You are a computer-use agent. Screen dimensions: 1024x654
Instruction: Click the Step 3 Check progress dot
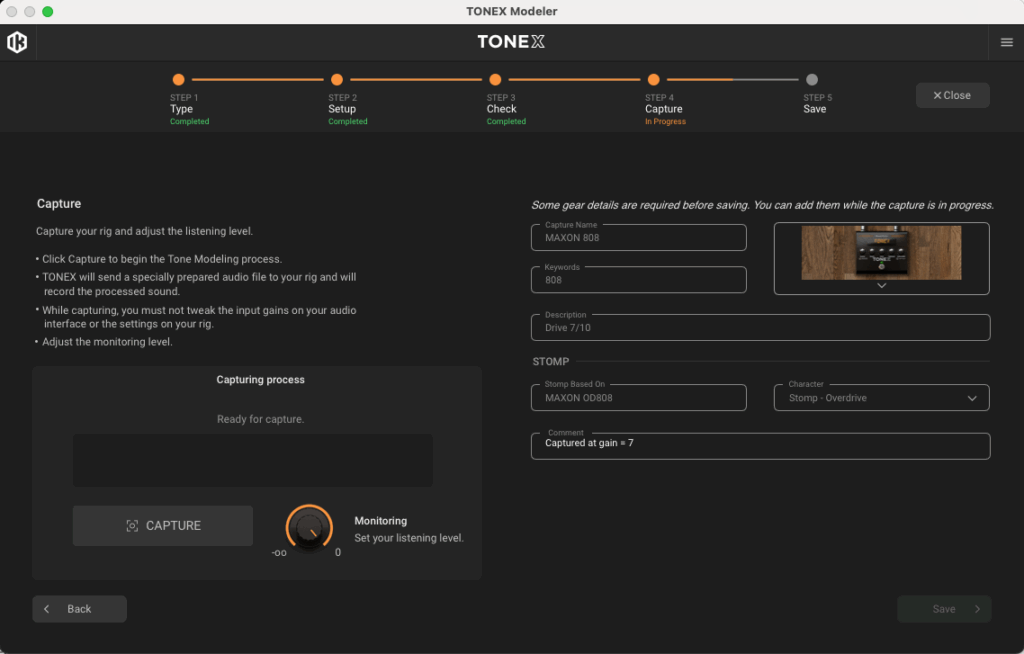495,80
